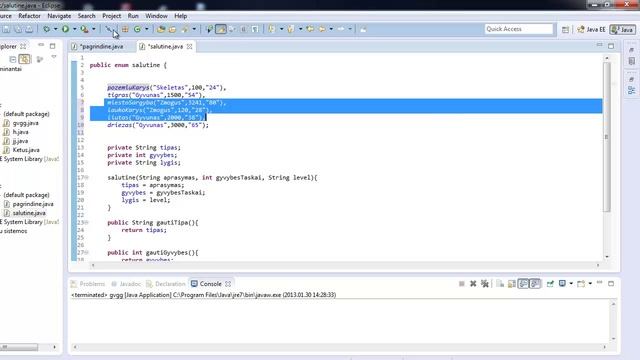
Task: Collapse constructor fold marker at line 17
Action: click(87, 178)
